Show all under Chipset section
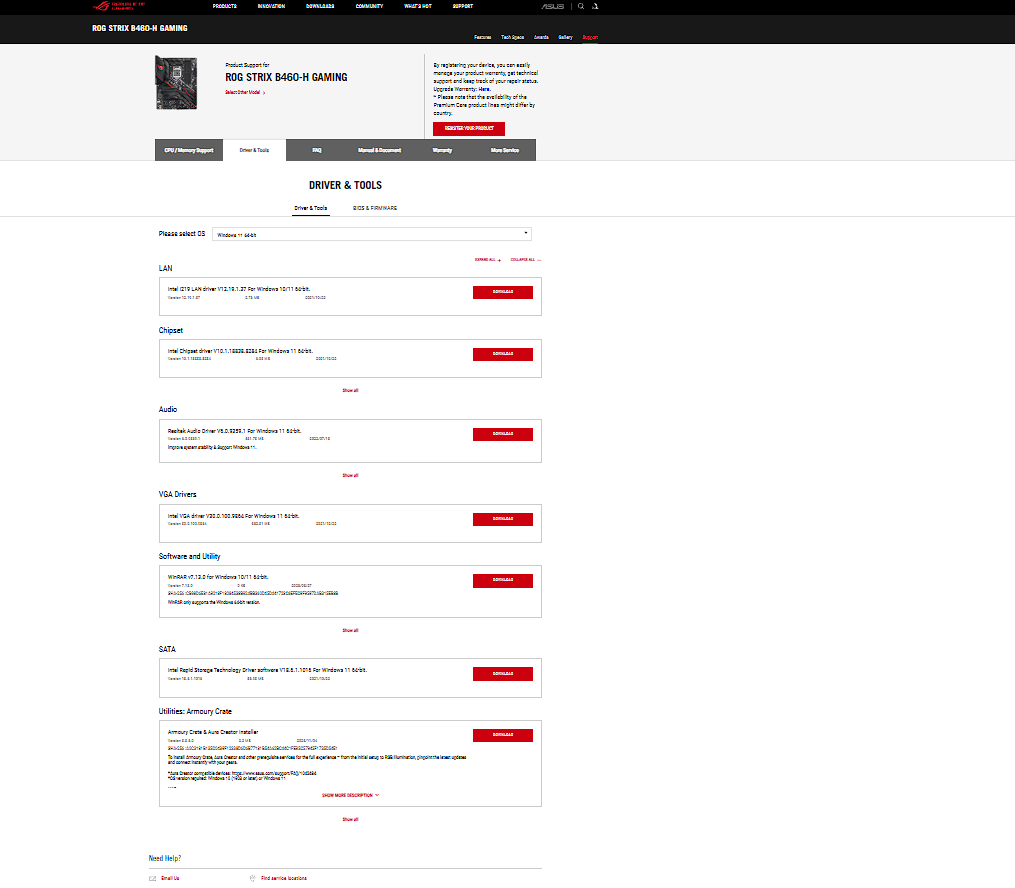1015x888 pixels. [x=350, y=390]
